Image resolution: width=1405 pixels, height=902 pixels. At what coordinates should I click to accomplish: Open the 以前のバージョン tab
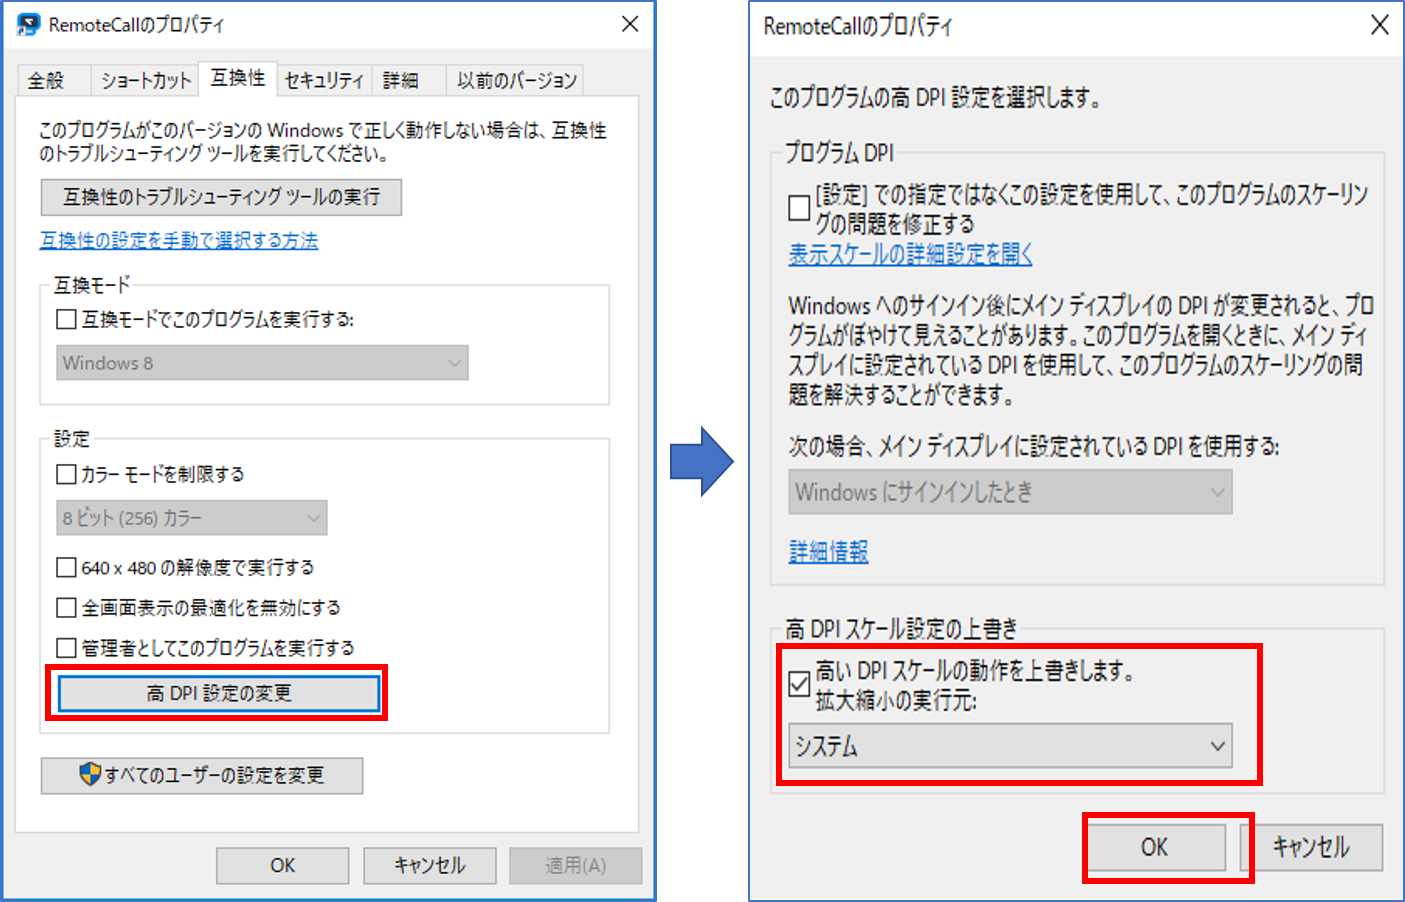[x=516, y=81]
